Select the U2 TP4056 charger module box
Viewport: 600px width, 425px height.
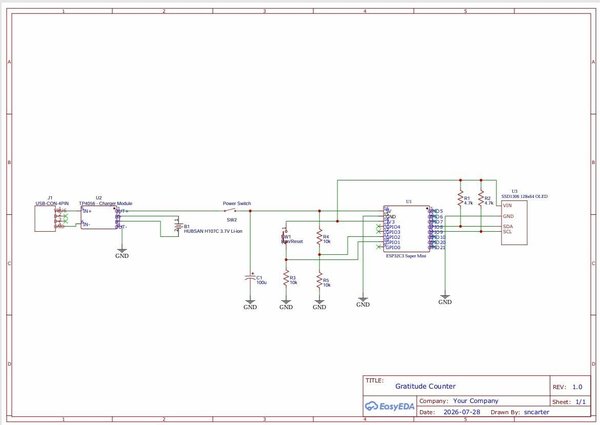click(99, 218)
